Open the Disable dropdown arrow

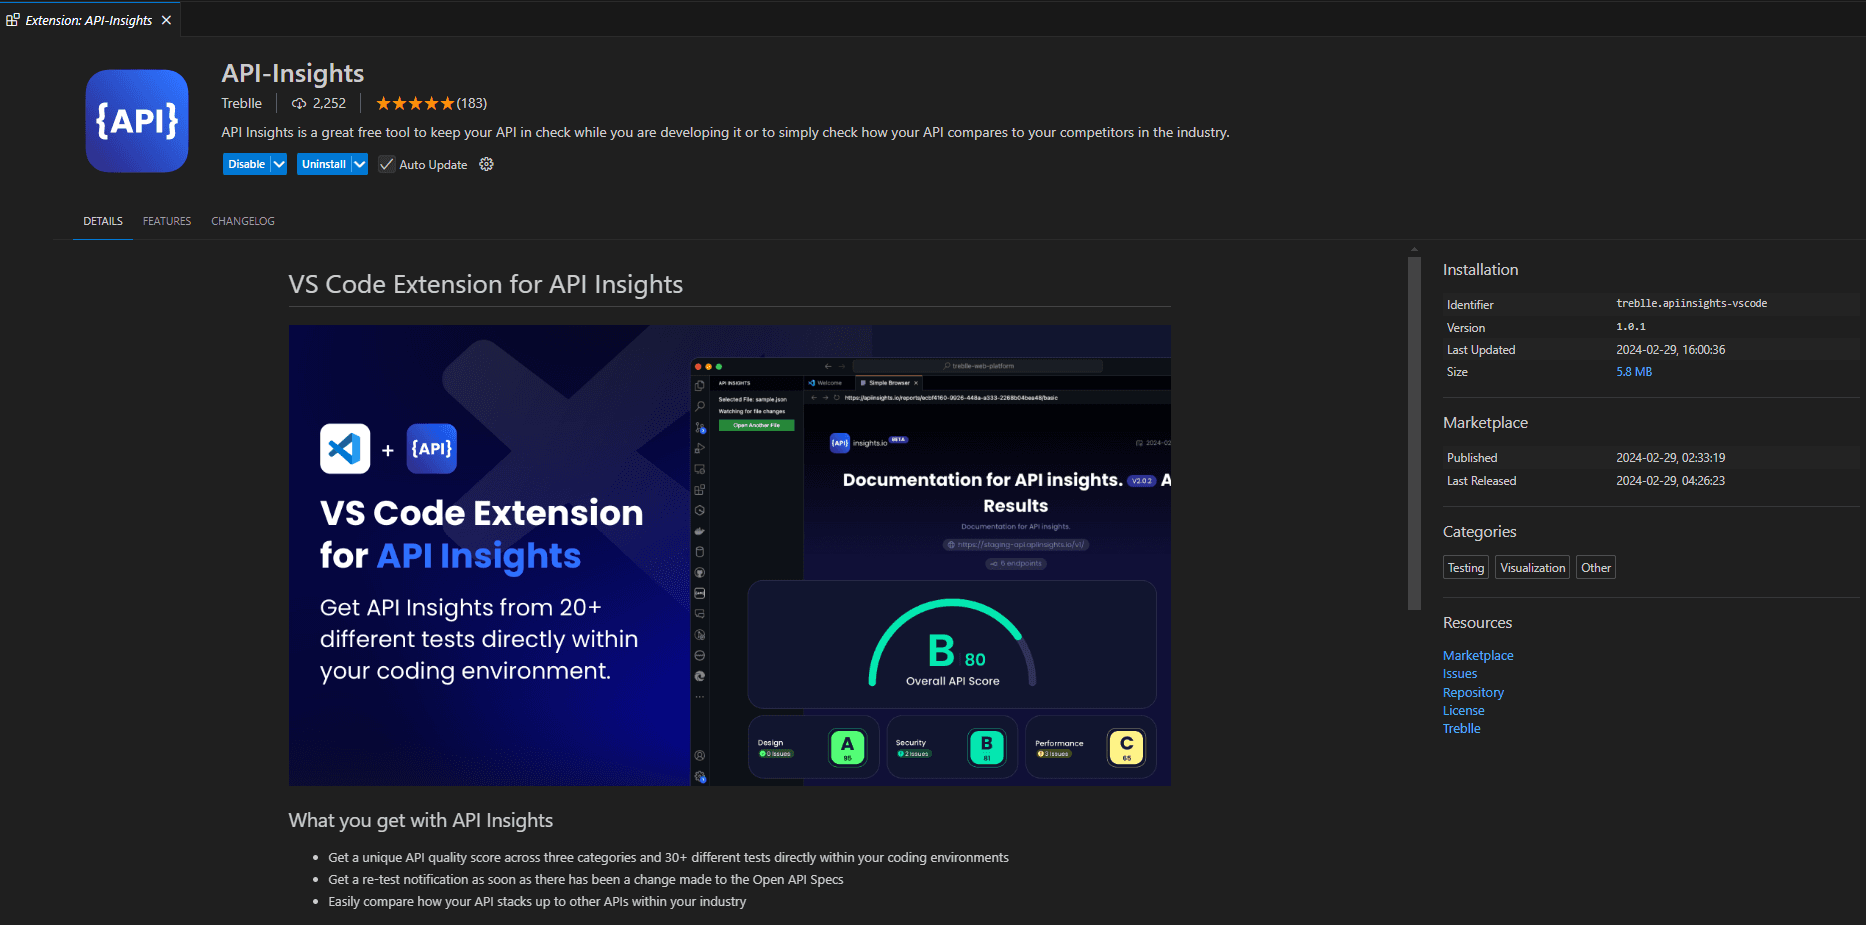[x=277, y=163]
